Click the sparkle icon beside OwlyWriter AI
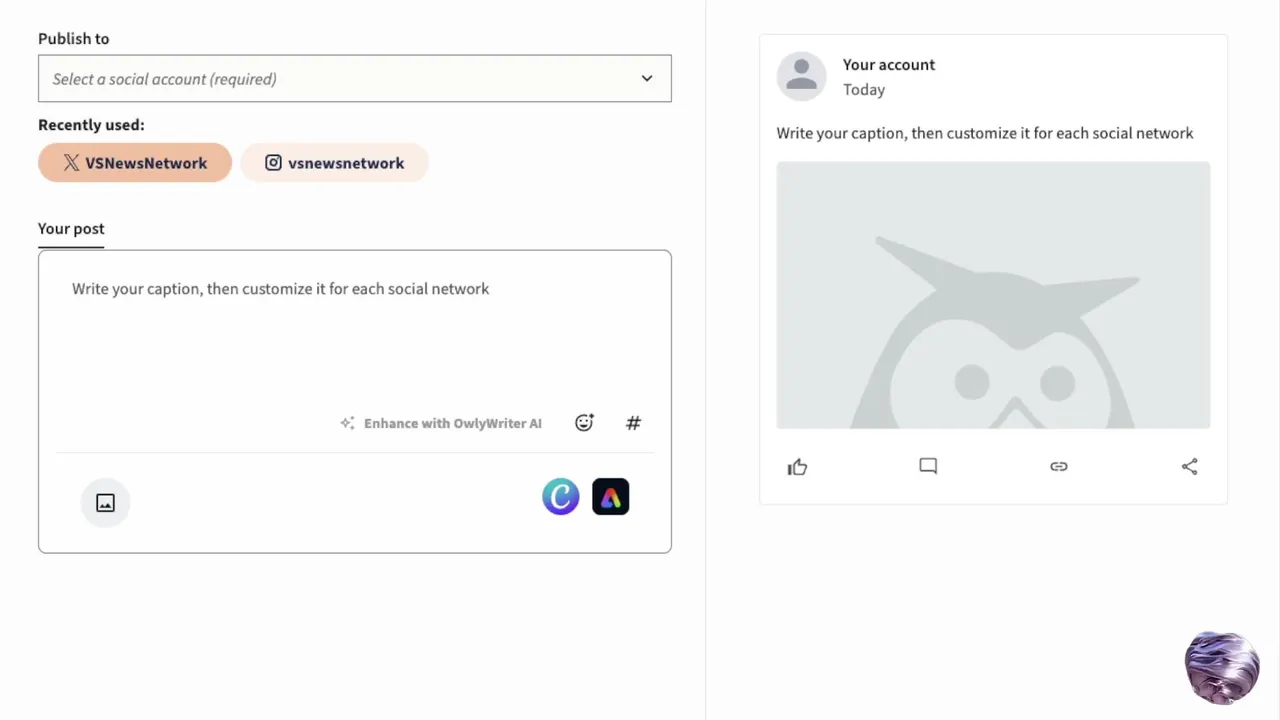Viewport: 1280px width, 720px height. [x=347, y=423]
